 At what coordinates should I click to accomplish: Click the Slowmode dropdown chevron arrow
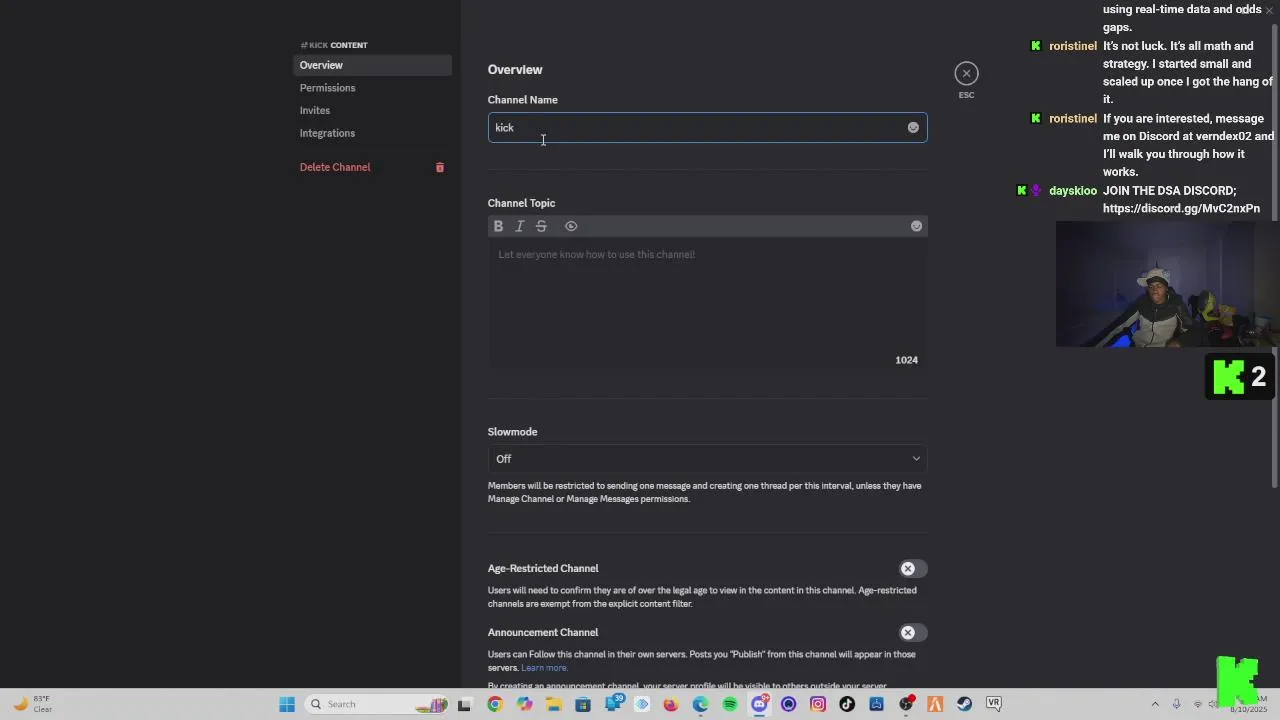[916, 459]
